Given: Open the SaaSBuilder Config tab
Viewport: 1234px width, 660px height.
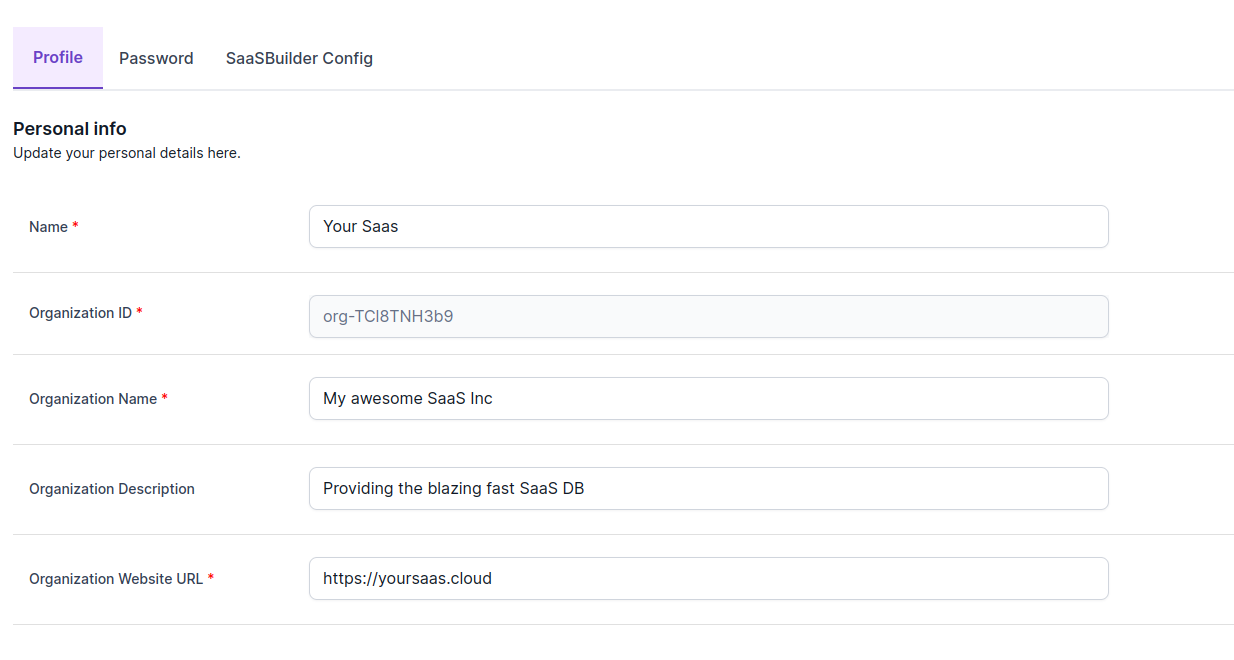Looking at the screenshot, I should 299,58.
